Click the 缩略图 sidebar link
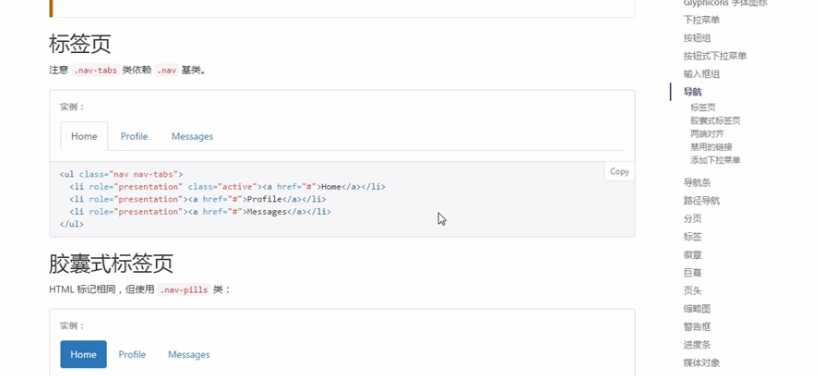This screenshot has height=376, width=818. 697,309
